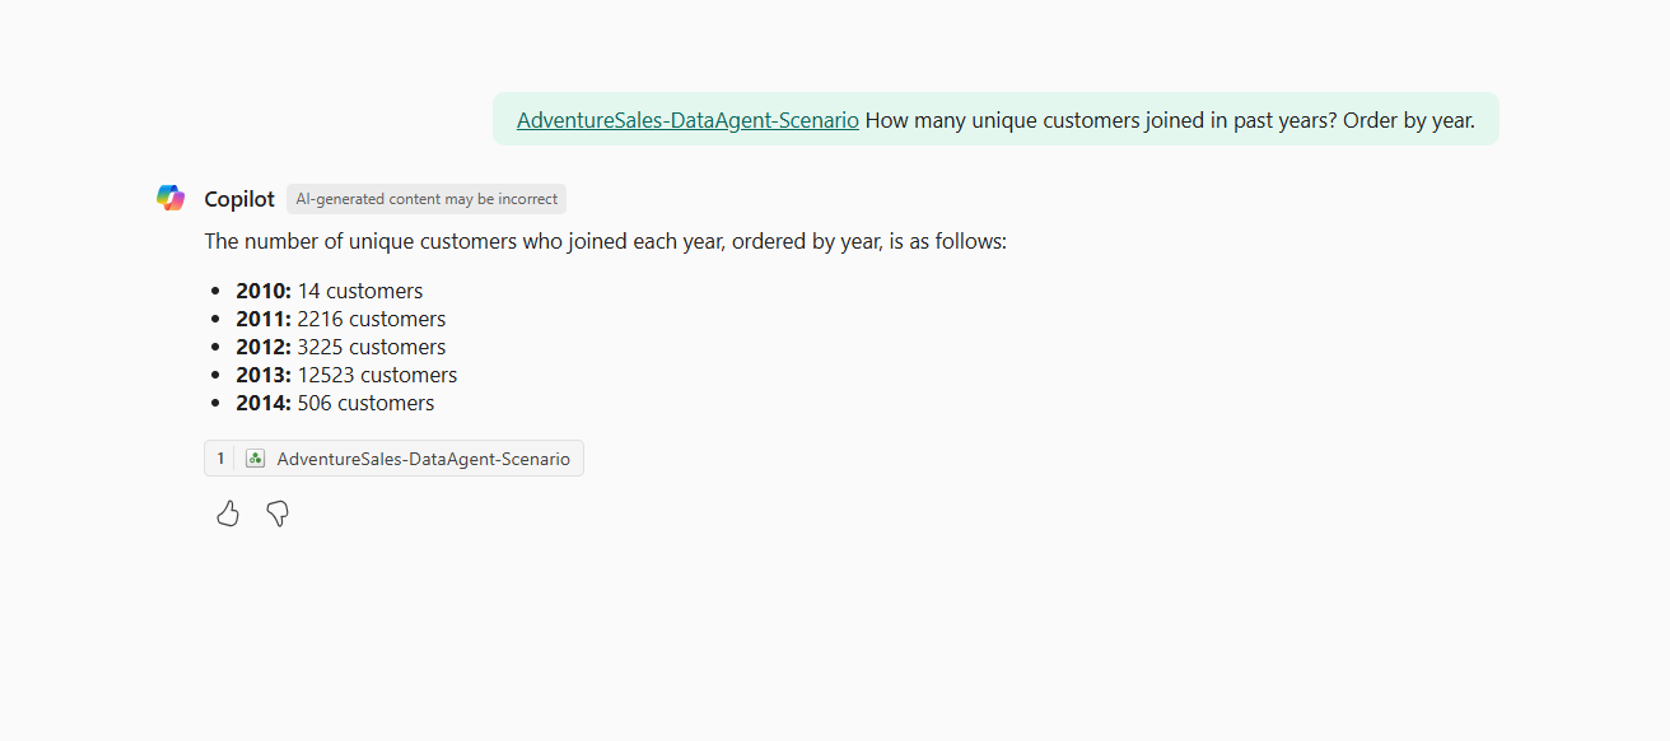Give the Copilot response a thumbs up
The image size is (1670, 741).
click(x=228, y=513)
